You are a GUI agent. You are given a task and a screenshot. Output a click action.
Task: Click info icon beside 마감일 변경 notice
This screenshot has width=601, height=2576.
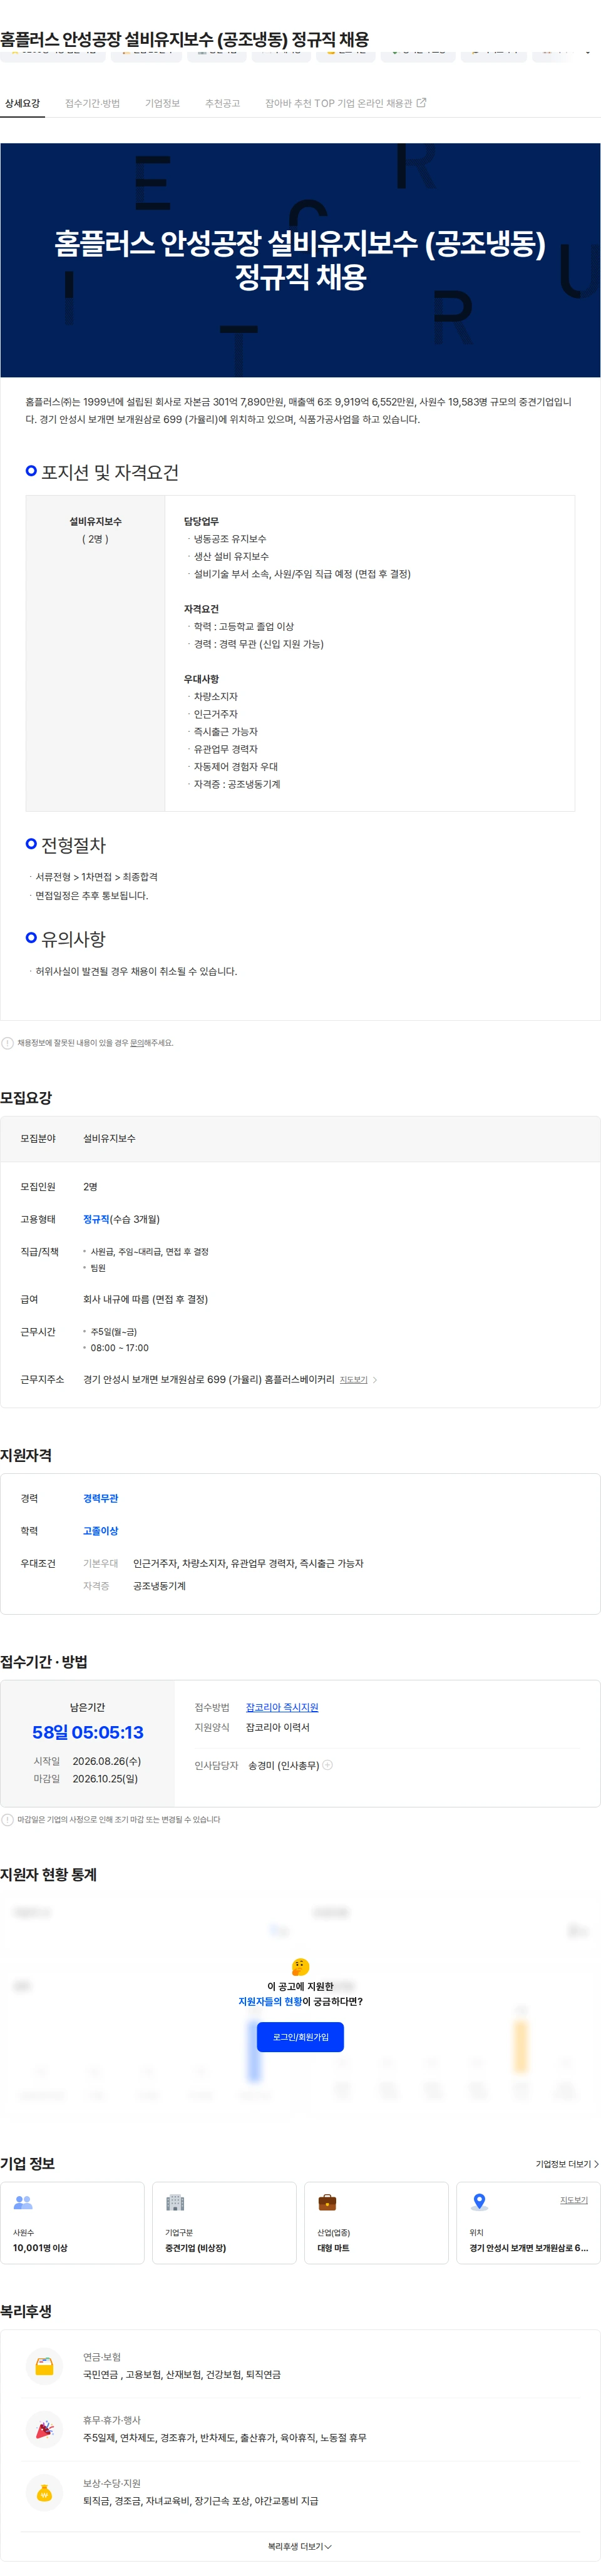(8, 1820)
